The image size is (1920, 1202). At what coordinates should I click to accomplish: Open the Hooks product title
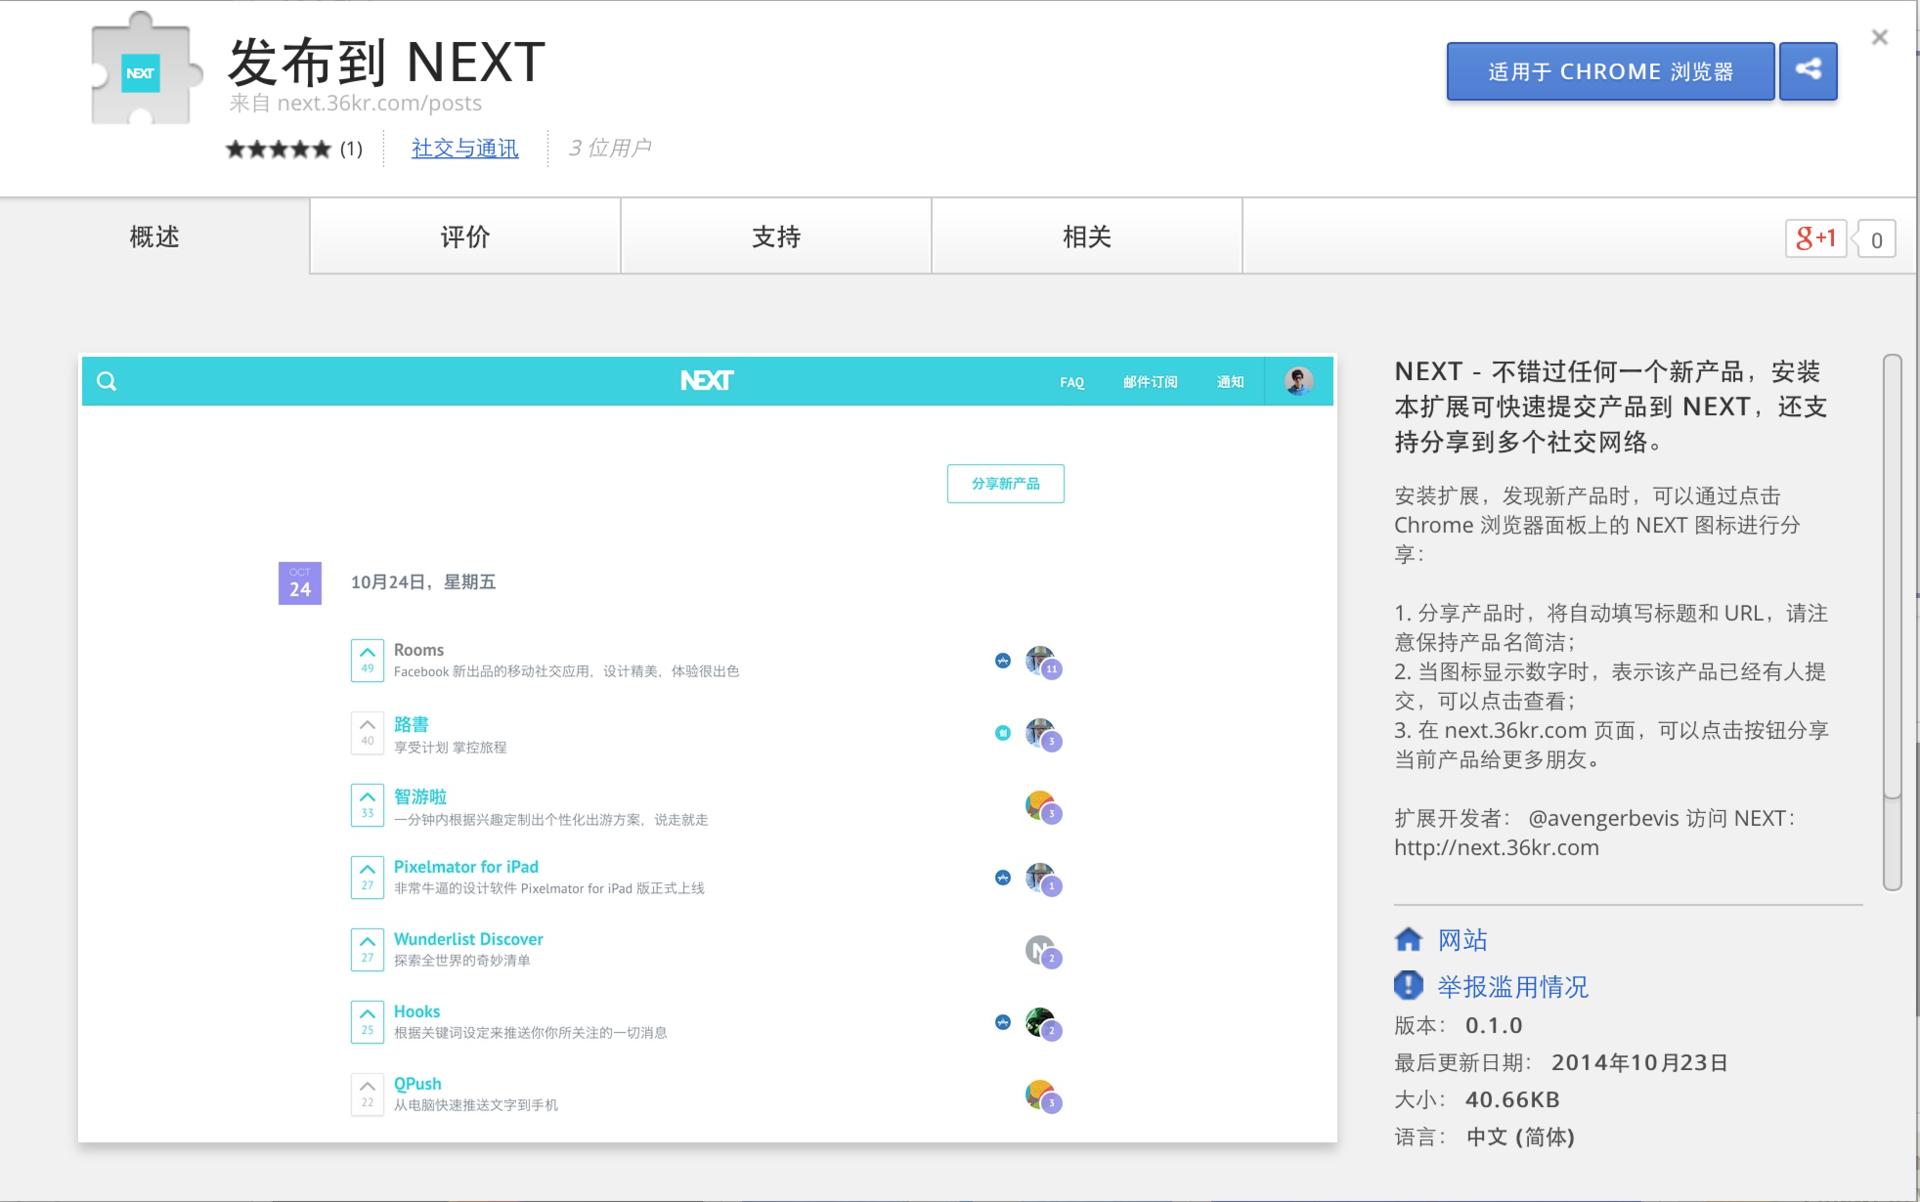click(x=417, y=1011)
